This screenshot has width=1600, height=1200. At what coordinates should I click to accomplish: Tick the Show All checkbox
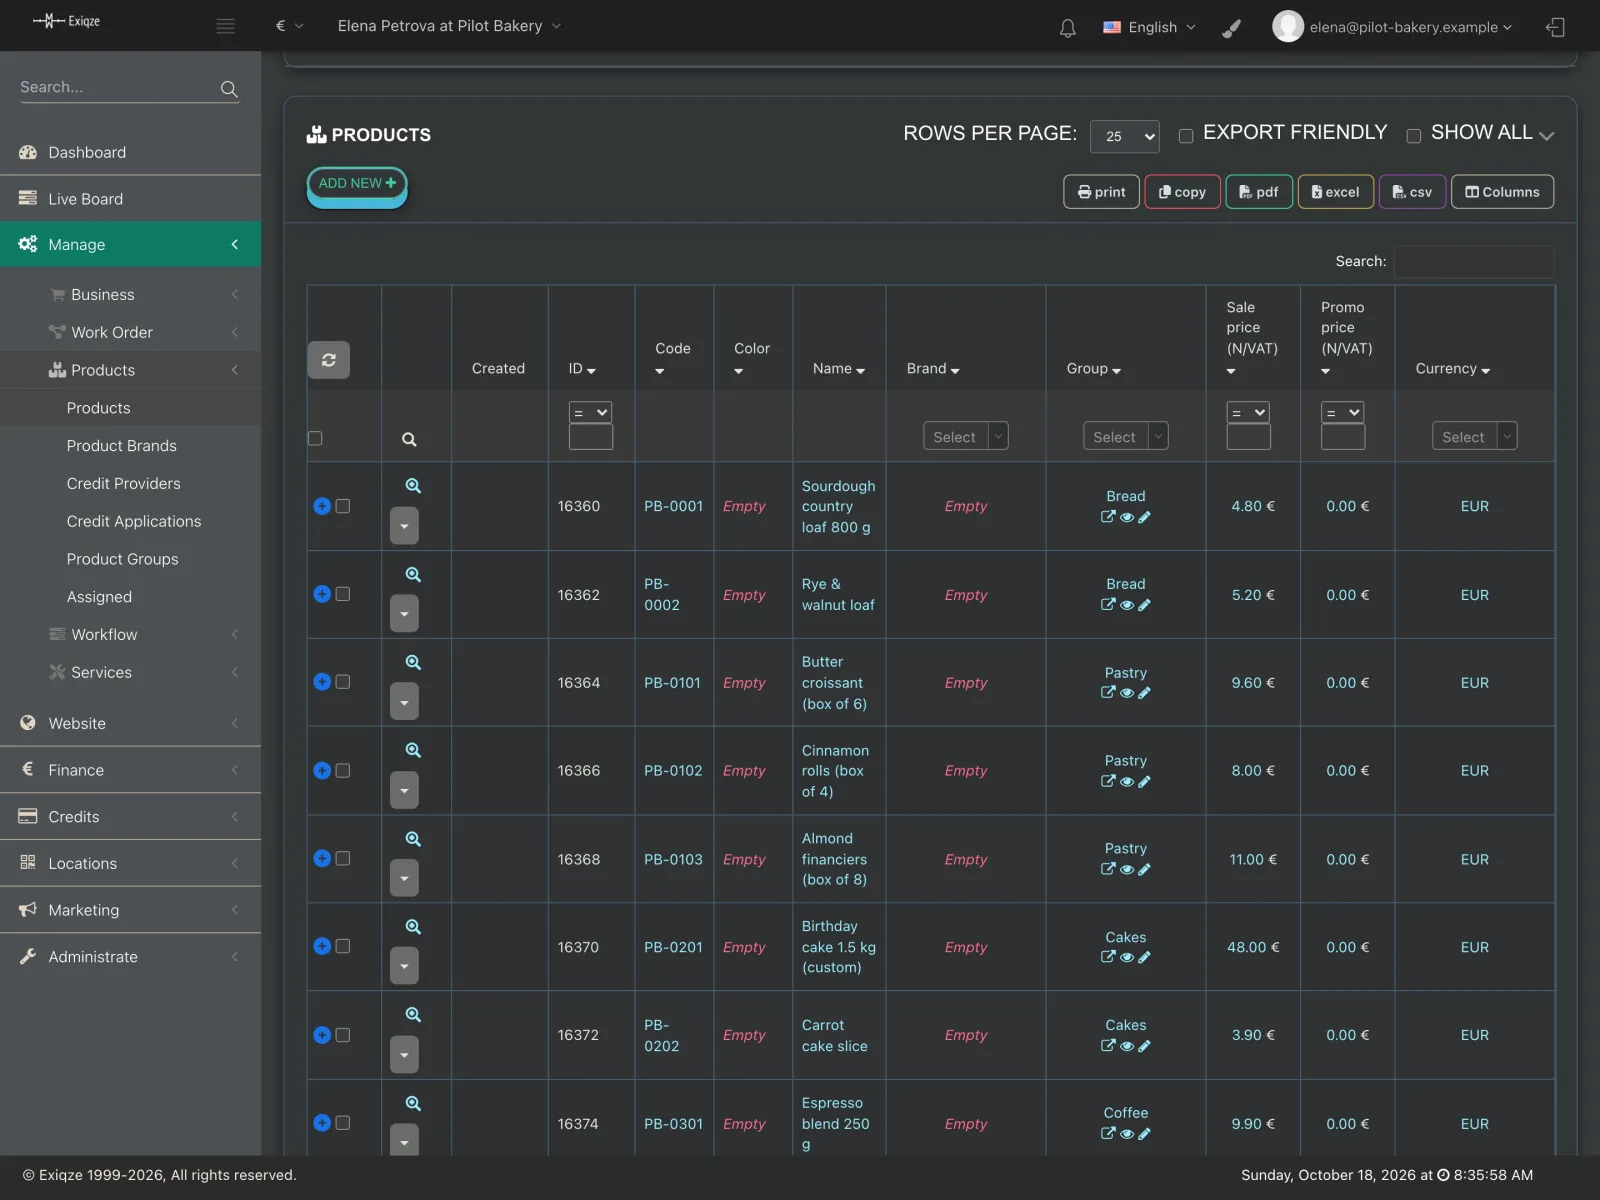coord(1414,136)
